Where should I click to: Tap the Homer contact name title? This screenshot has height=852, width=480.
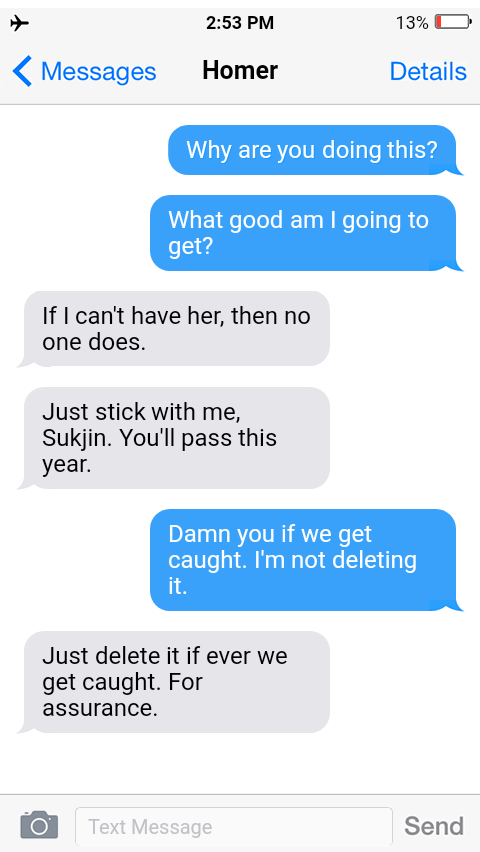pyautogui.click(x=240, y=71)
